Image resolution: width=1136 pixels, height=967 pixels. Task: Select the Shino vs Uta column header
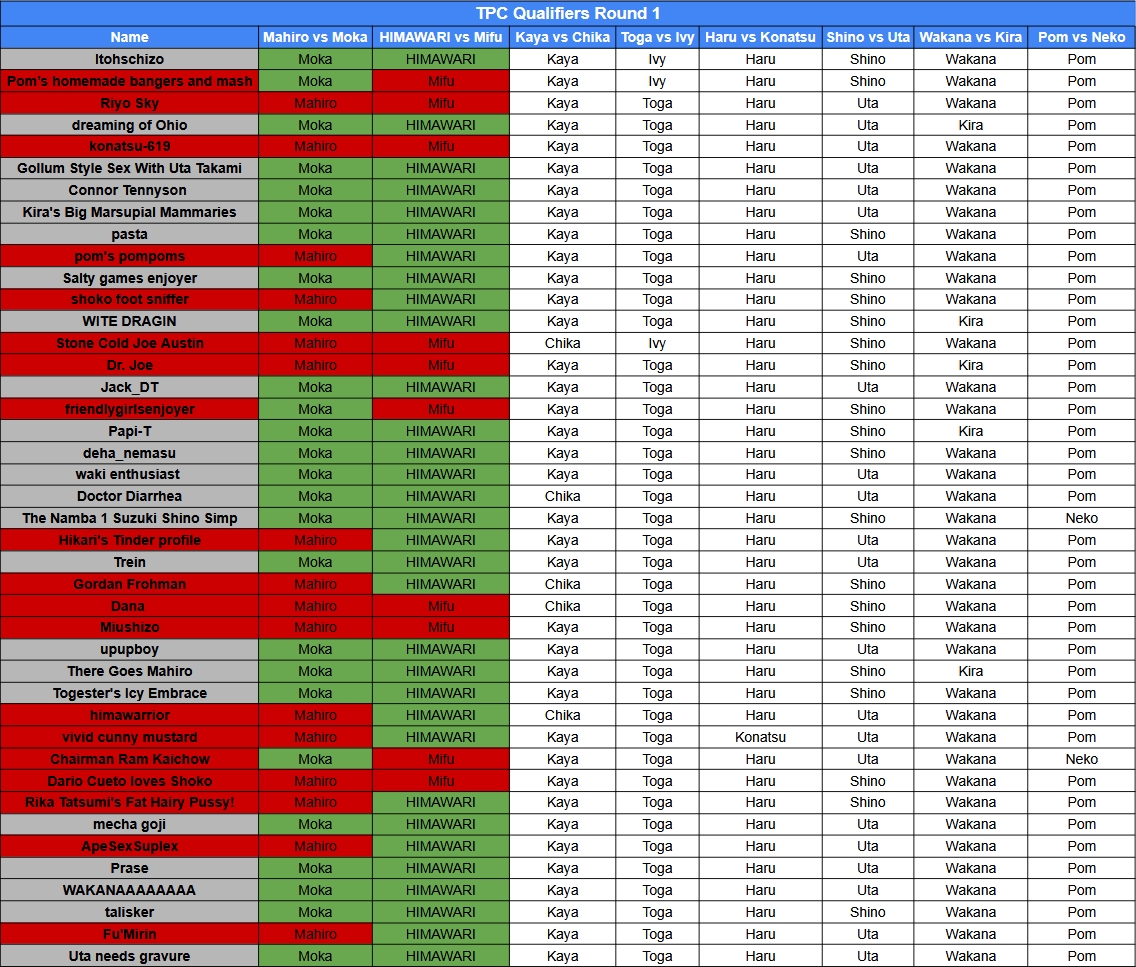[867, 37]
